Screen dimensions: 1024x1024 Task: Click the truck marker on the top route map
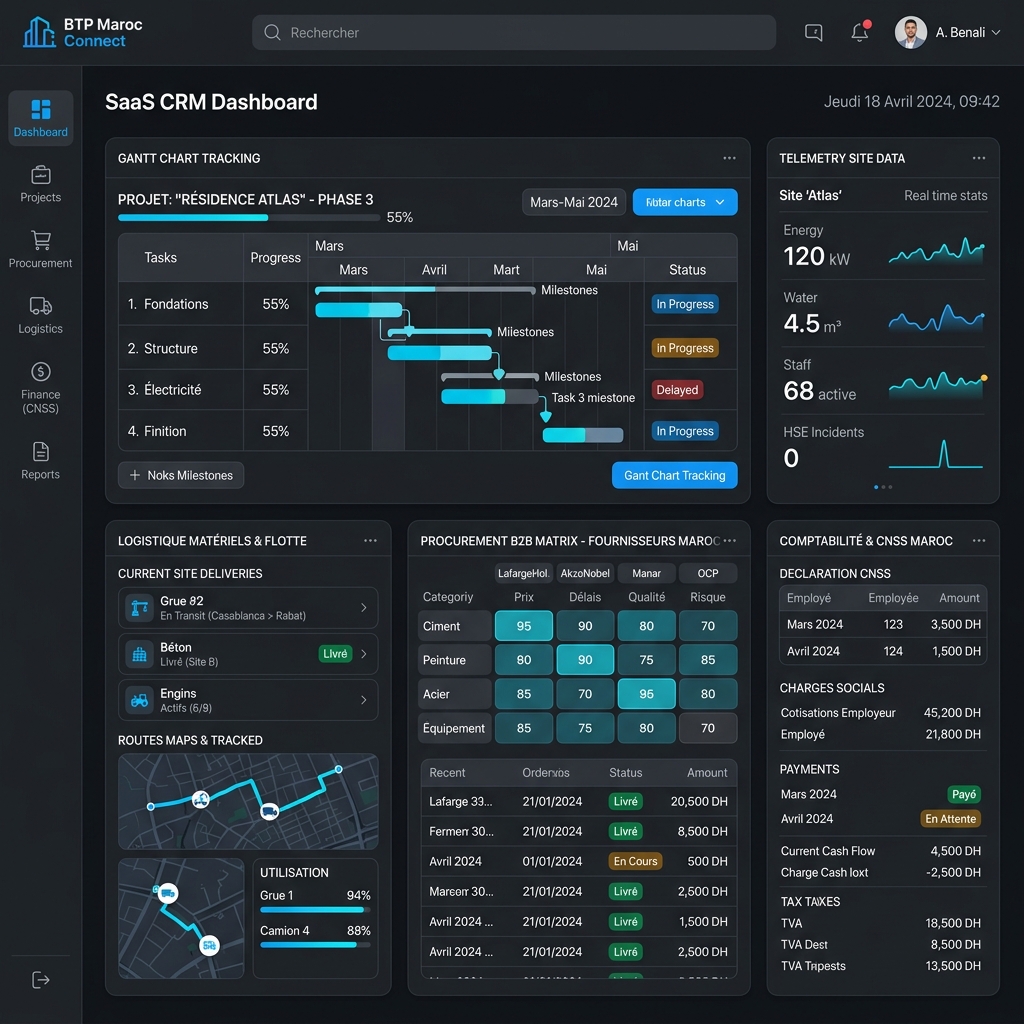pyautogui.click(x=270, y=812)
